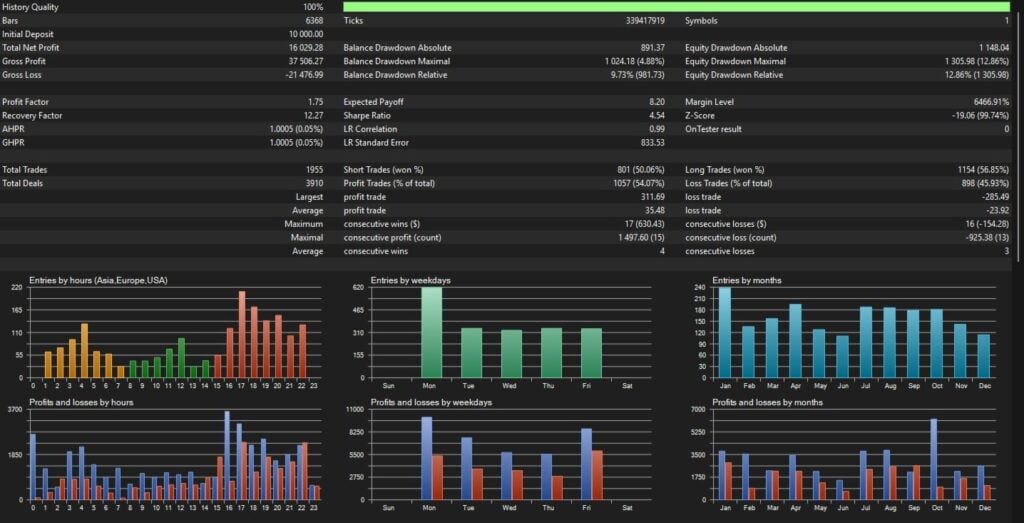Select the consecutive wins value "17 (630.43)"
Viewport: 1024px width, 523px height.
(x=643, y=224)
